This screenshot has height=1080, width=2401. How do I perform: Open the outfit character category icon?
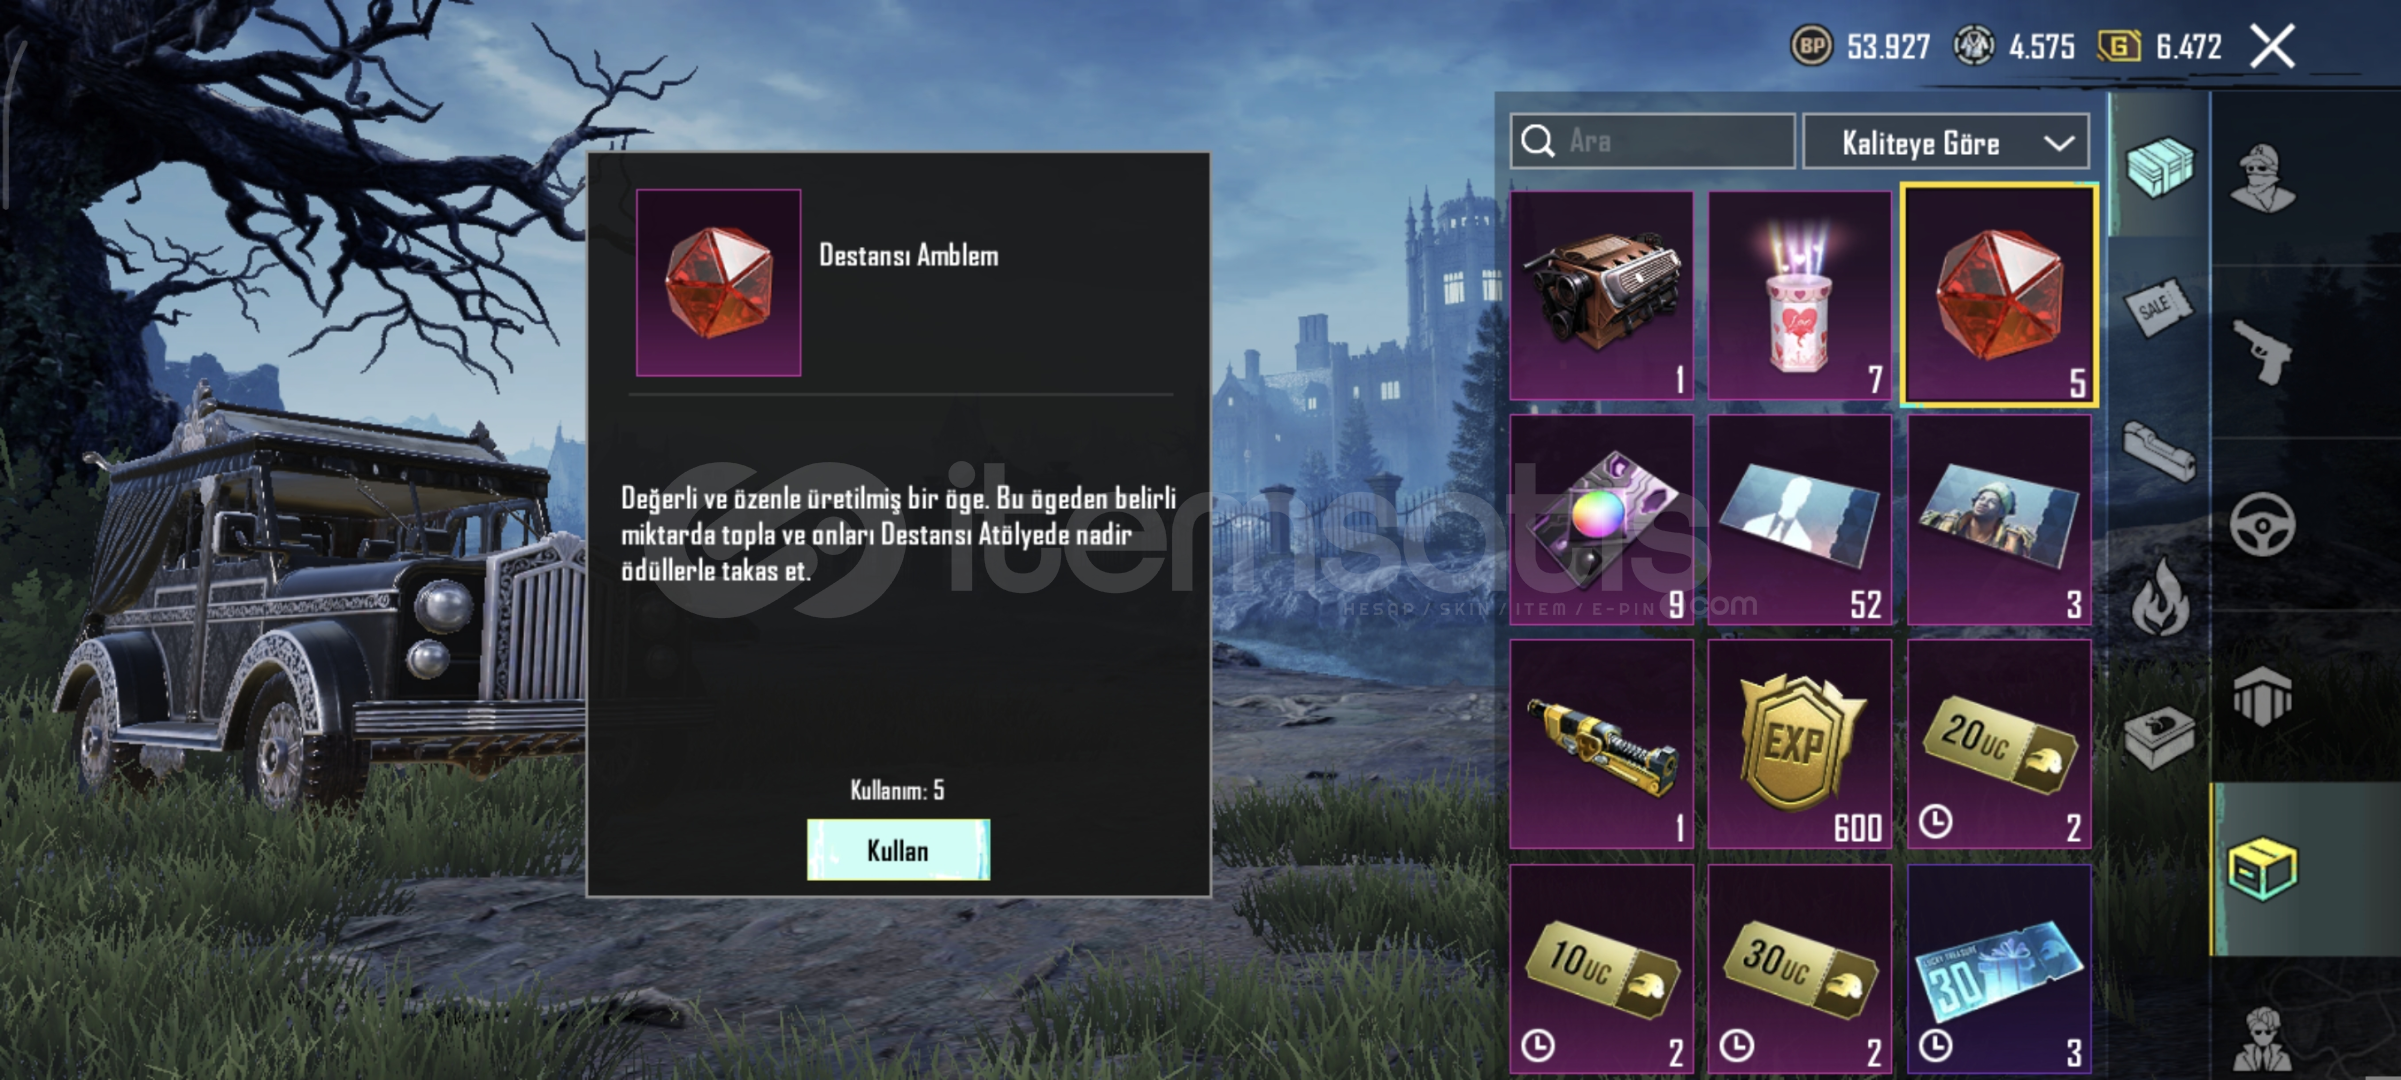click(x=2263, y=178)
